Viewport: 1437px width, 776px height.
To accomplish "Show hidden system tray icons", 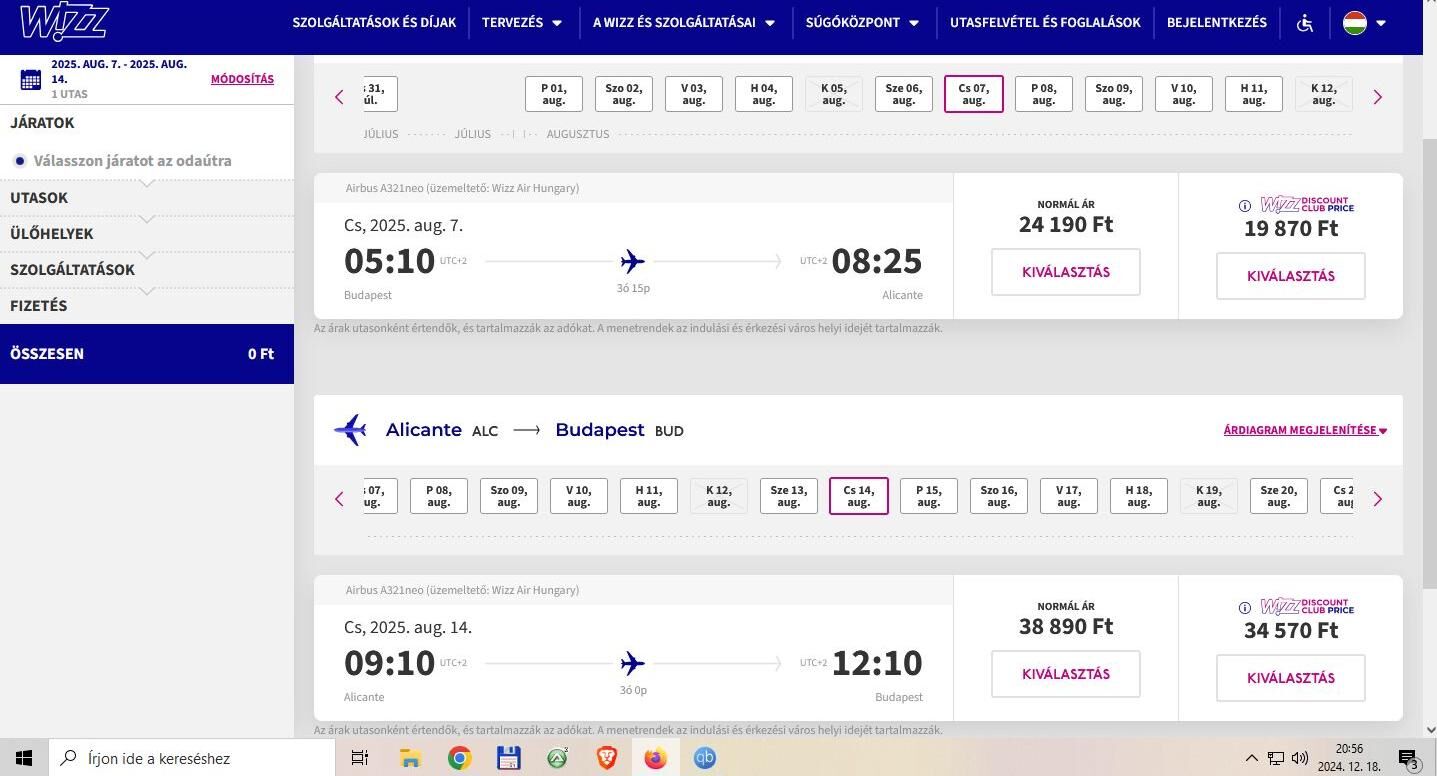I will [1251, 758].
